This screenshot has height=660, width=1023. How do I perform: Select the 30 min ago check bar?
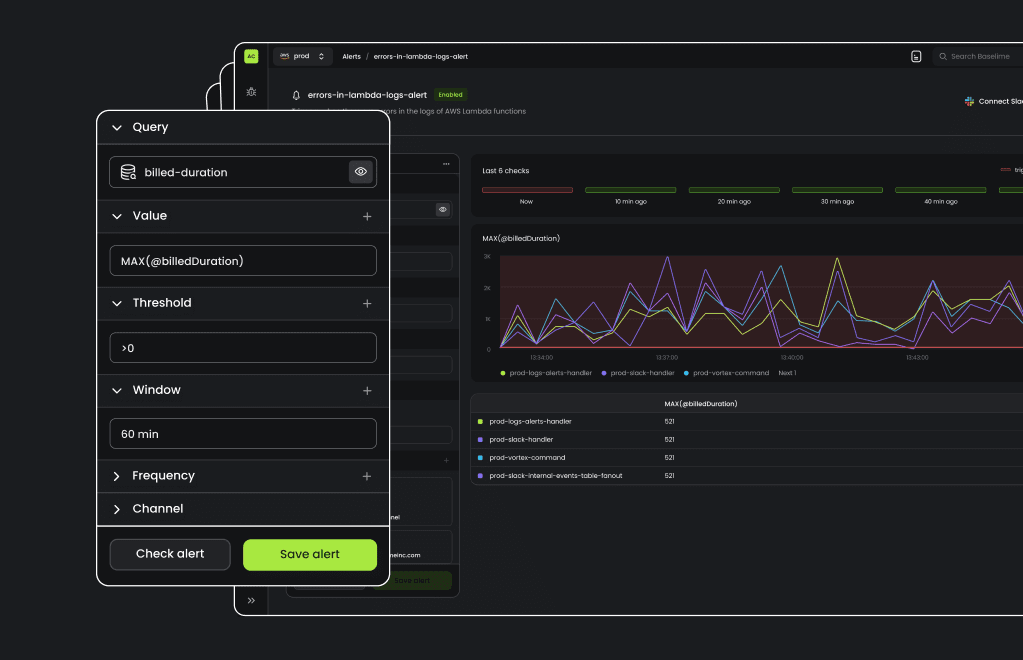click(837, 190)
